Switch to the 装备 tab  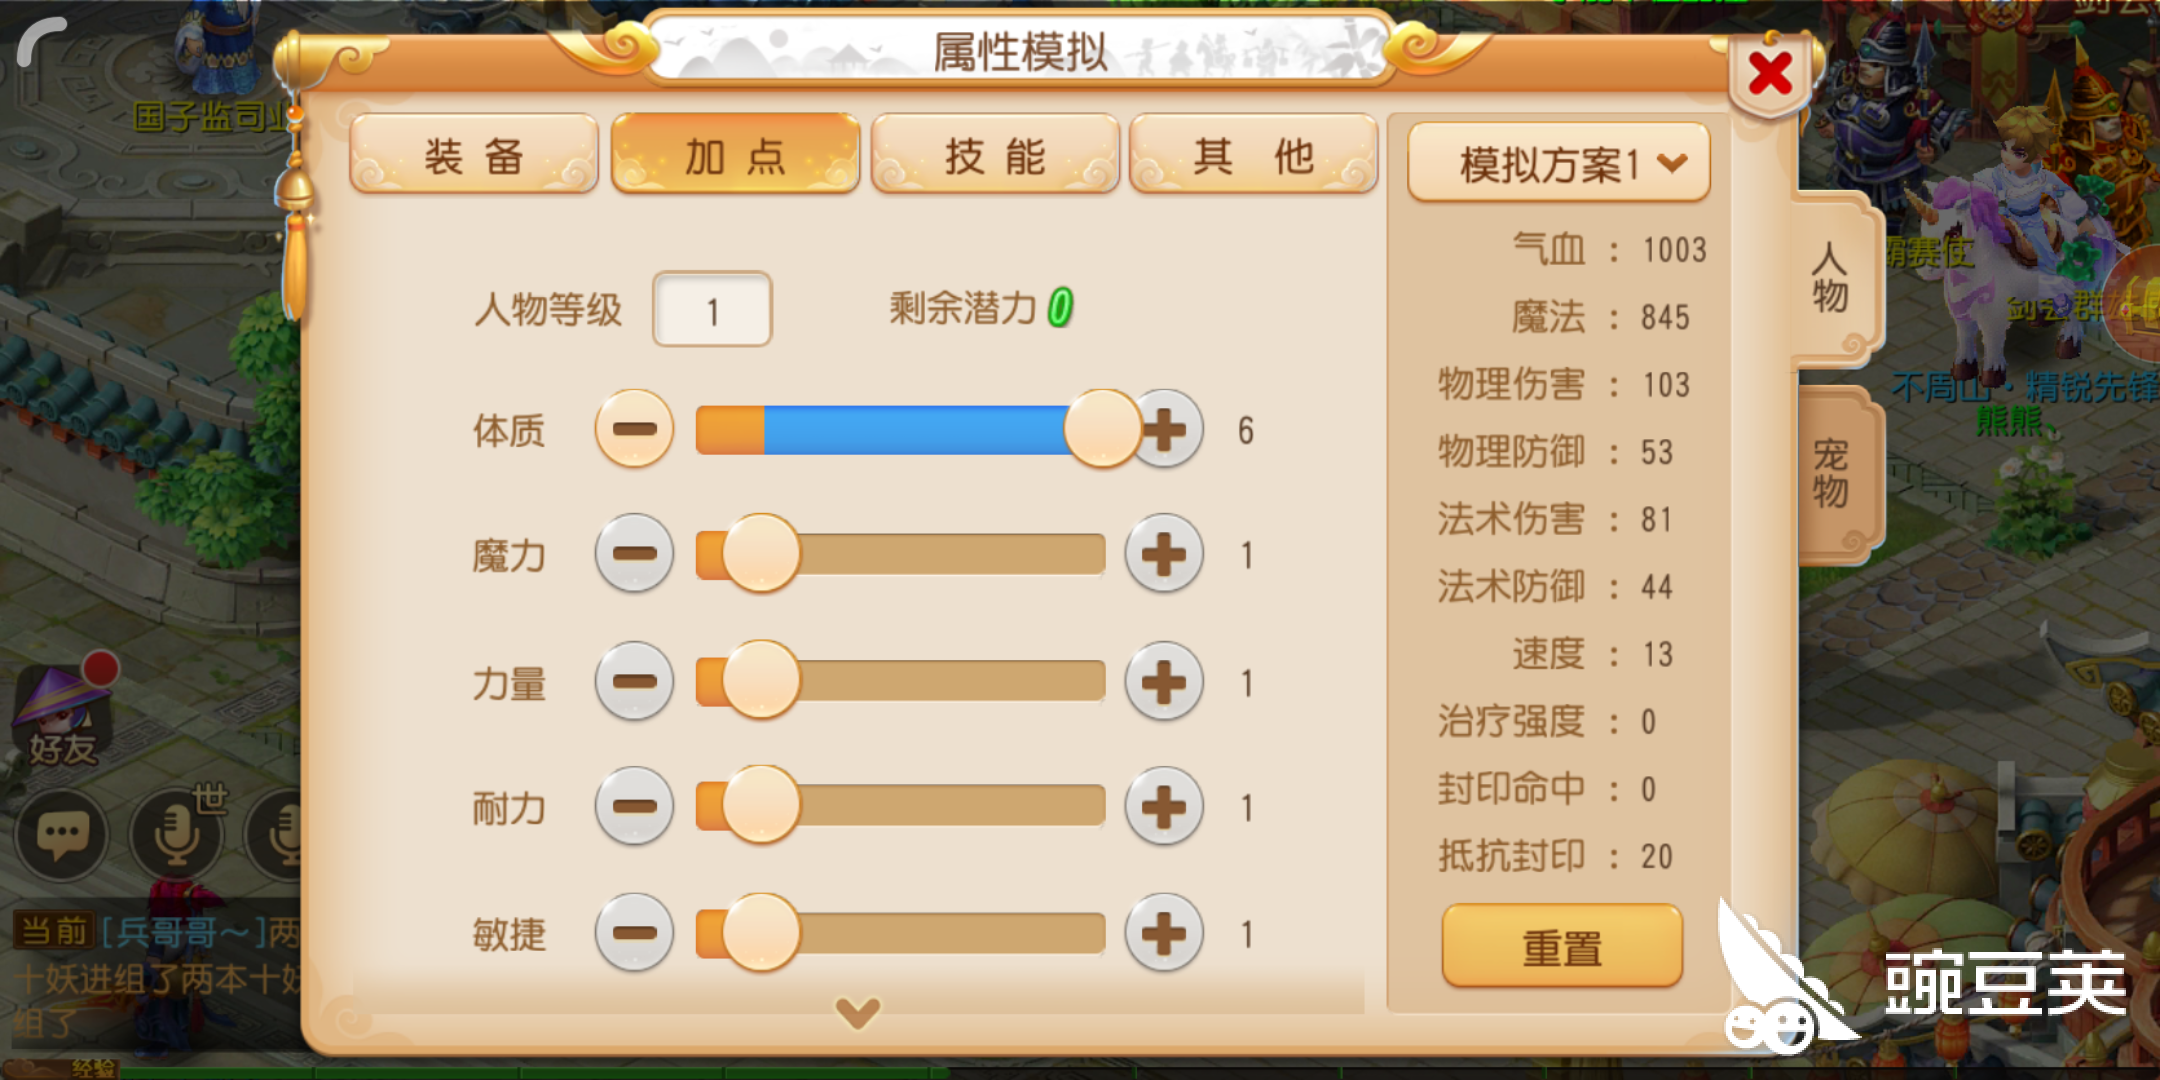click(x=474, y=155)
